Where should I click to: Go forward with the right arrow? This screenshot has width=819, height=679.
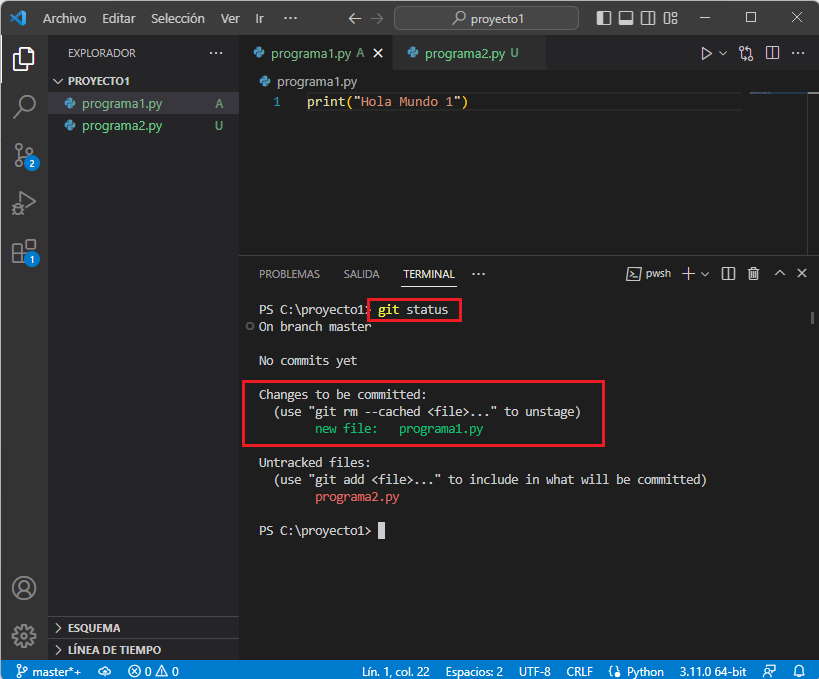377,19
